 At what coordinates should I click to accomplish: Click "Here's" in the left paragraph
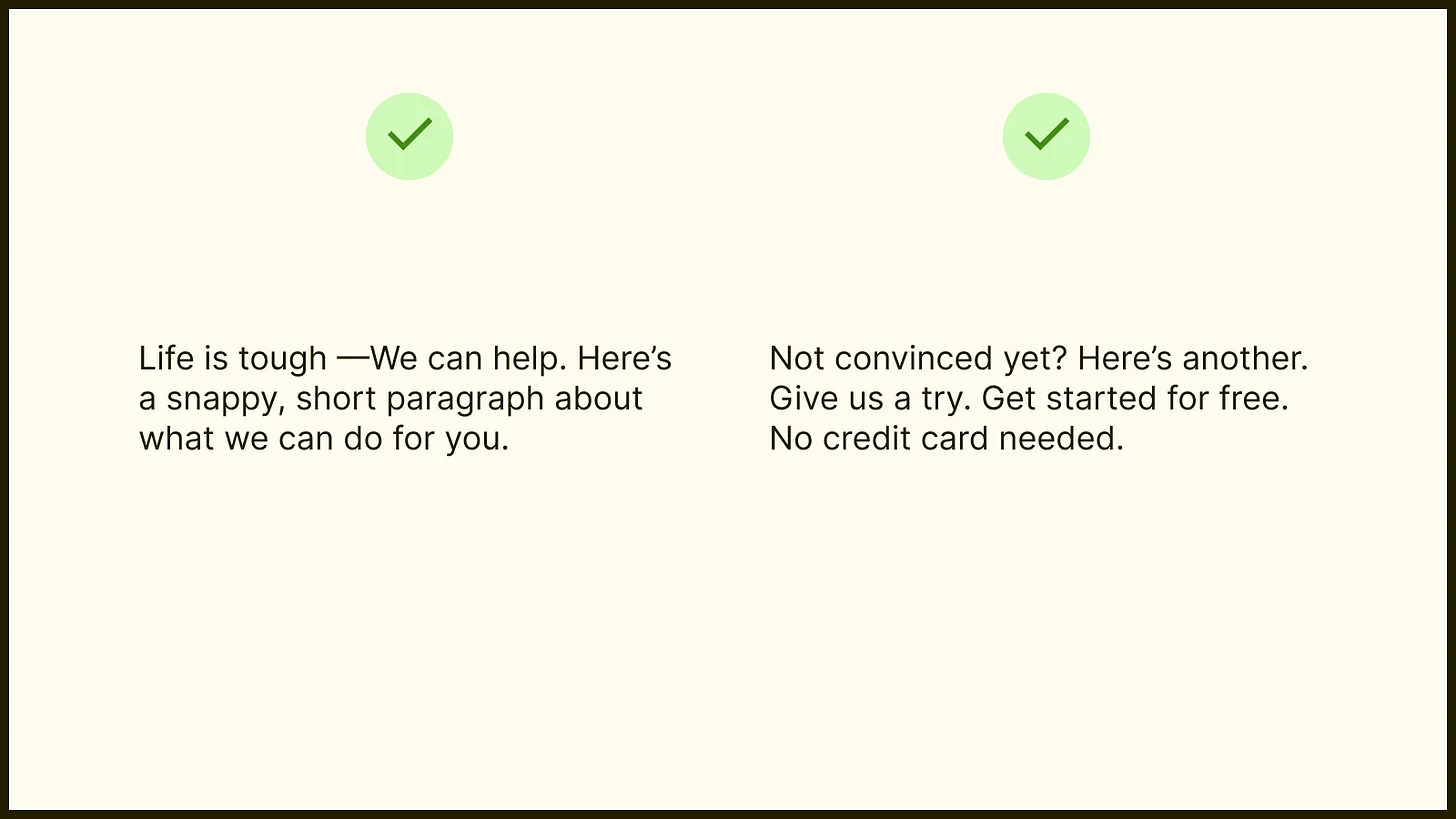tap(624, 358)
